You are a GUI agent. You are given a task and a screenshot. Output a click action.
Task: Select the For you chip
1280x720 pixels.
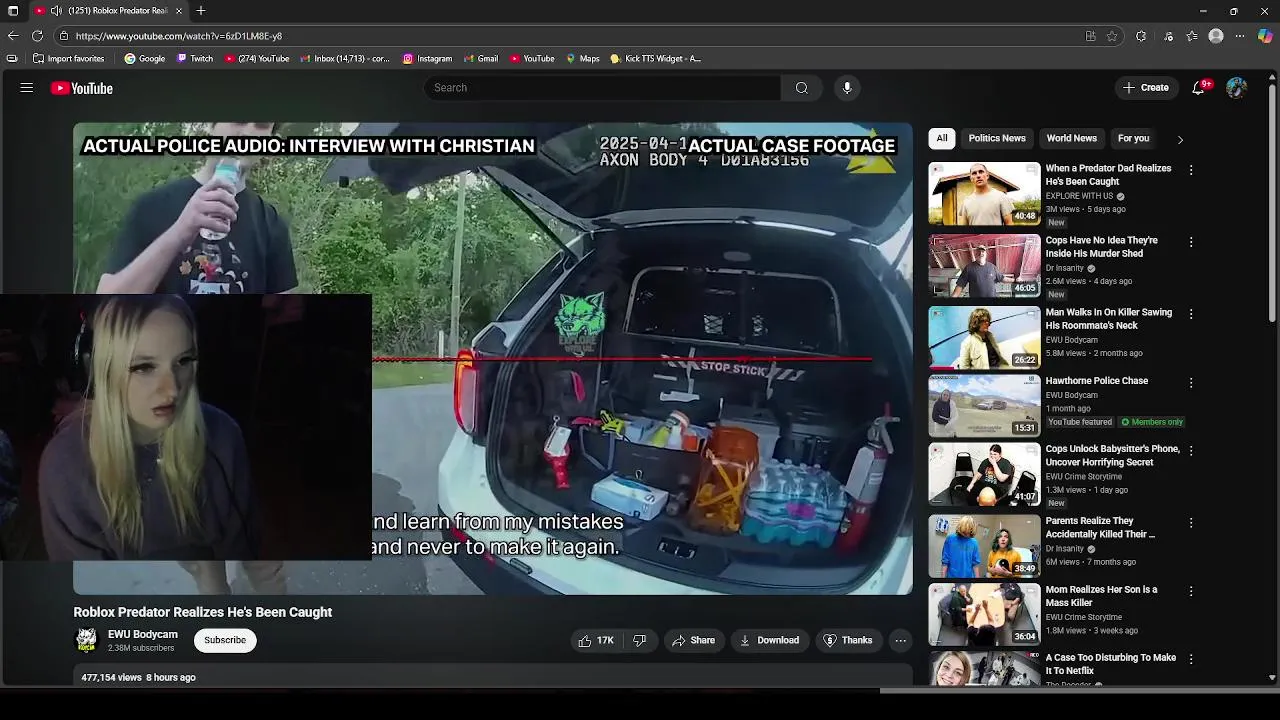(1133, 138)
